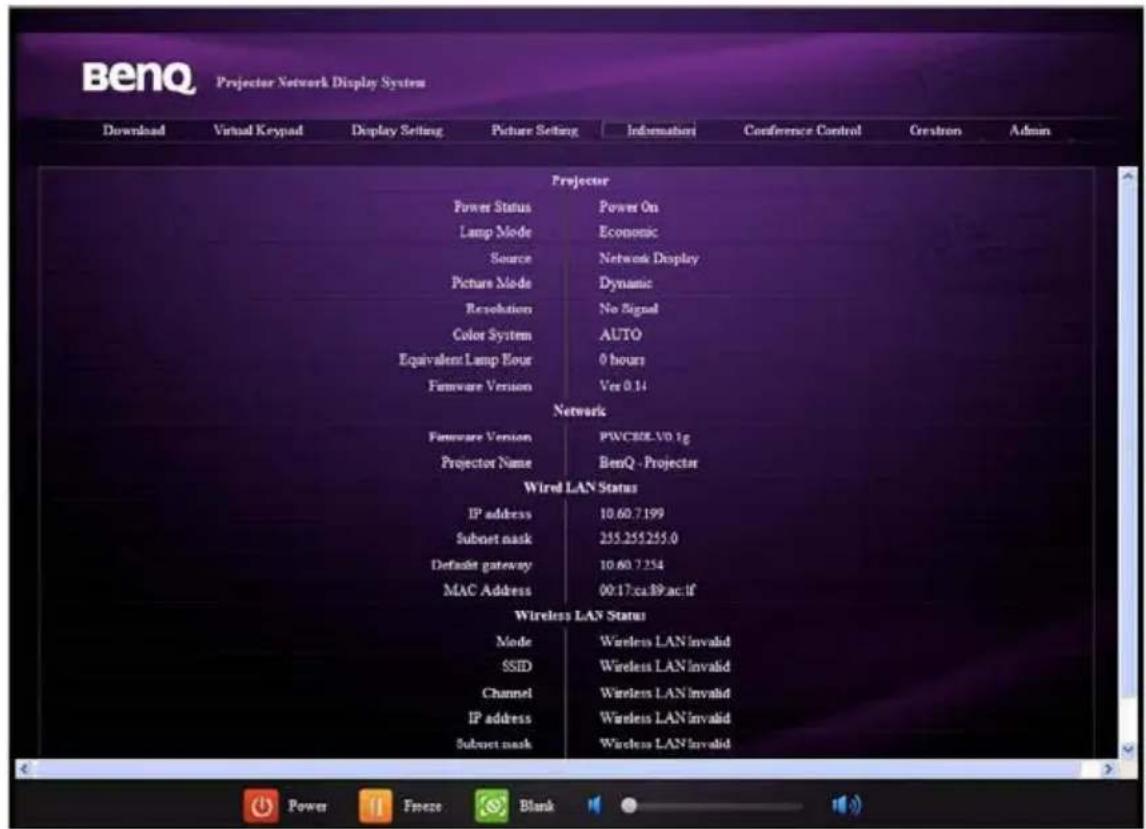Click the No Signal resolution value

click(x=629, y=308)
